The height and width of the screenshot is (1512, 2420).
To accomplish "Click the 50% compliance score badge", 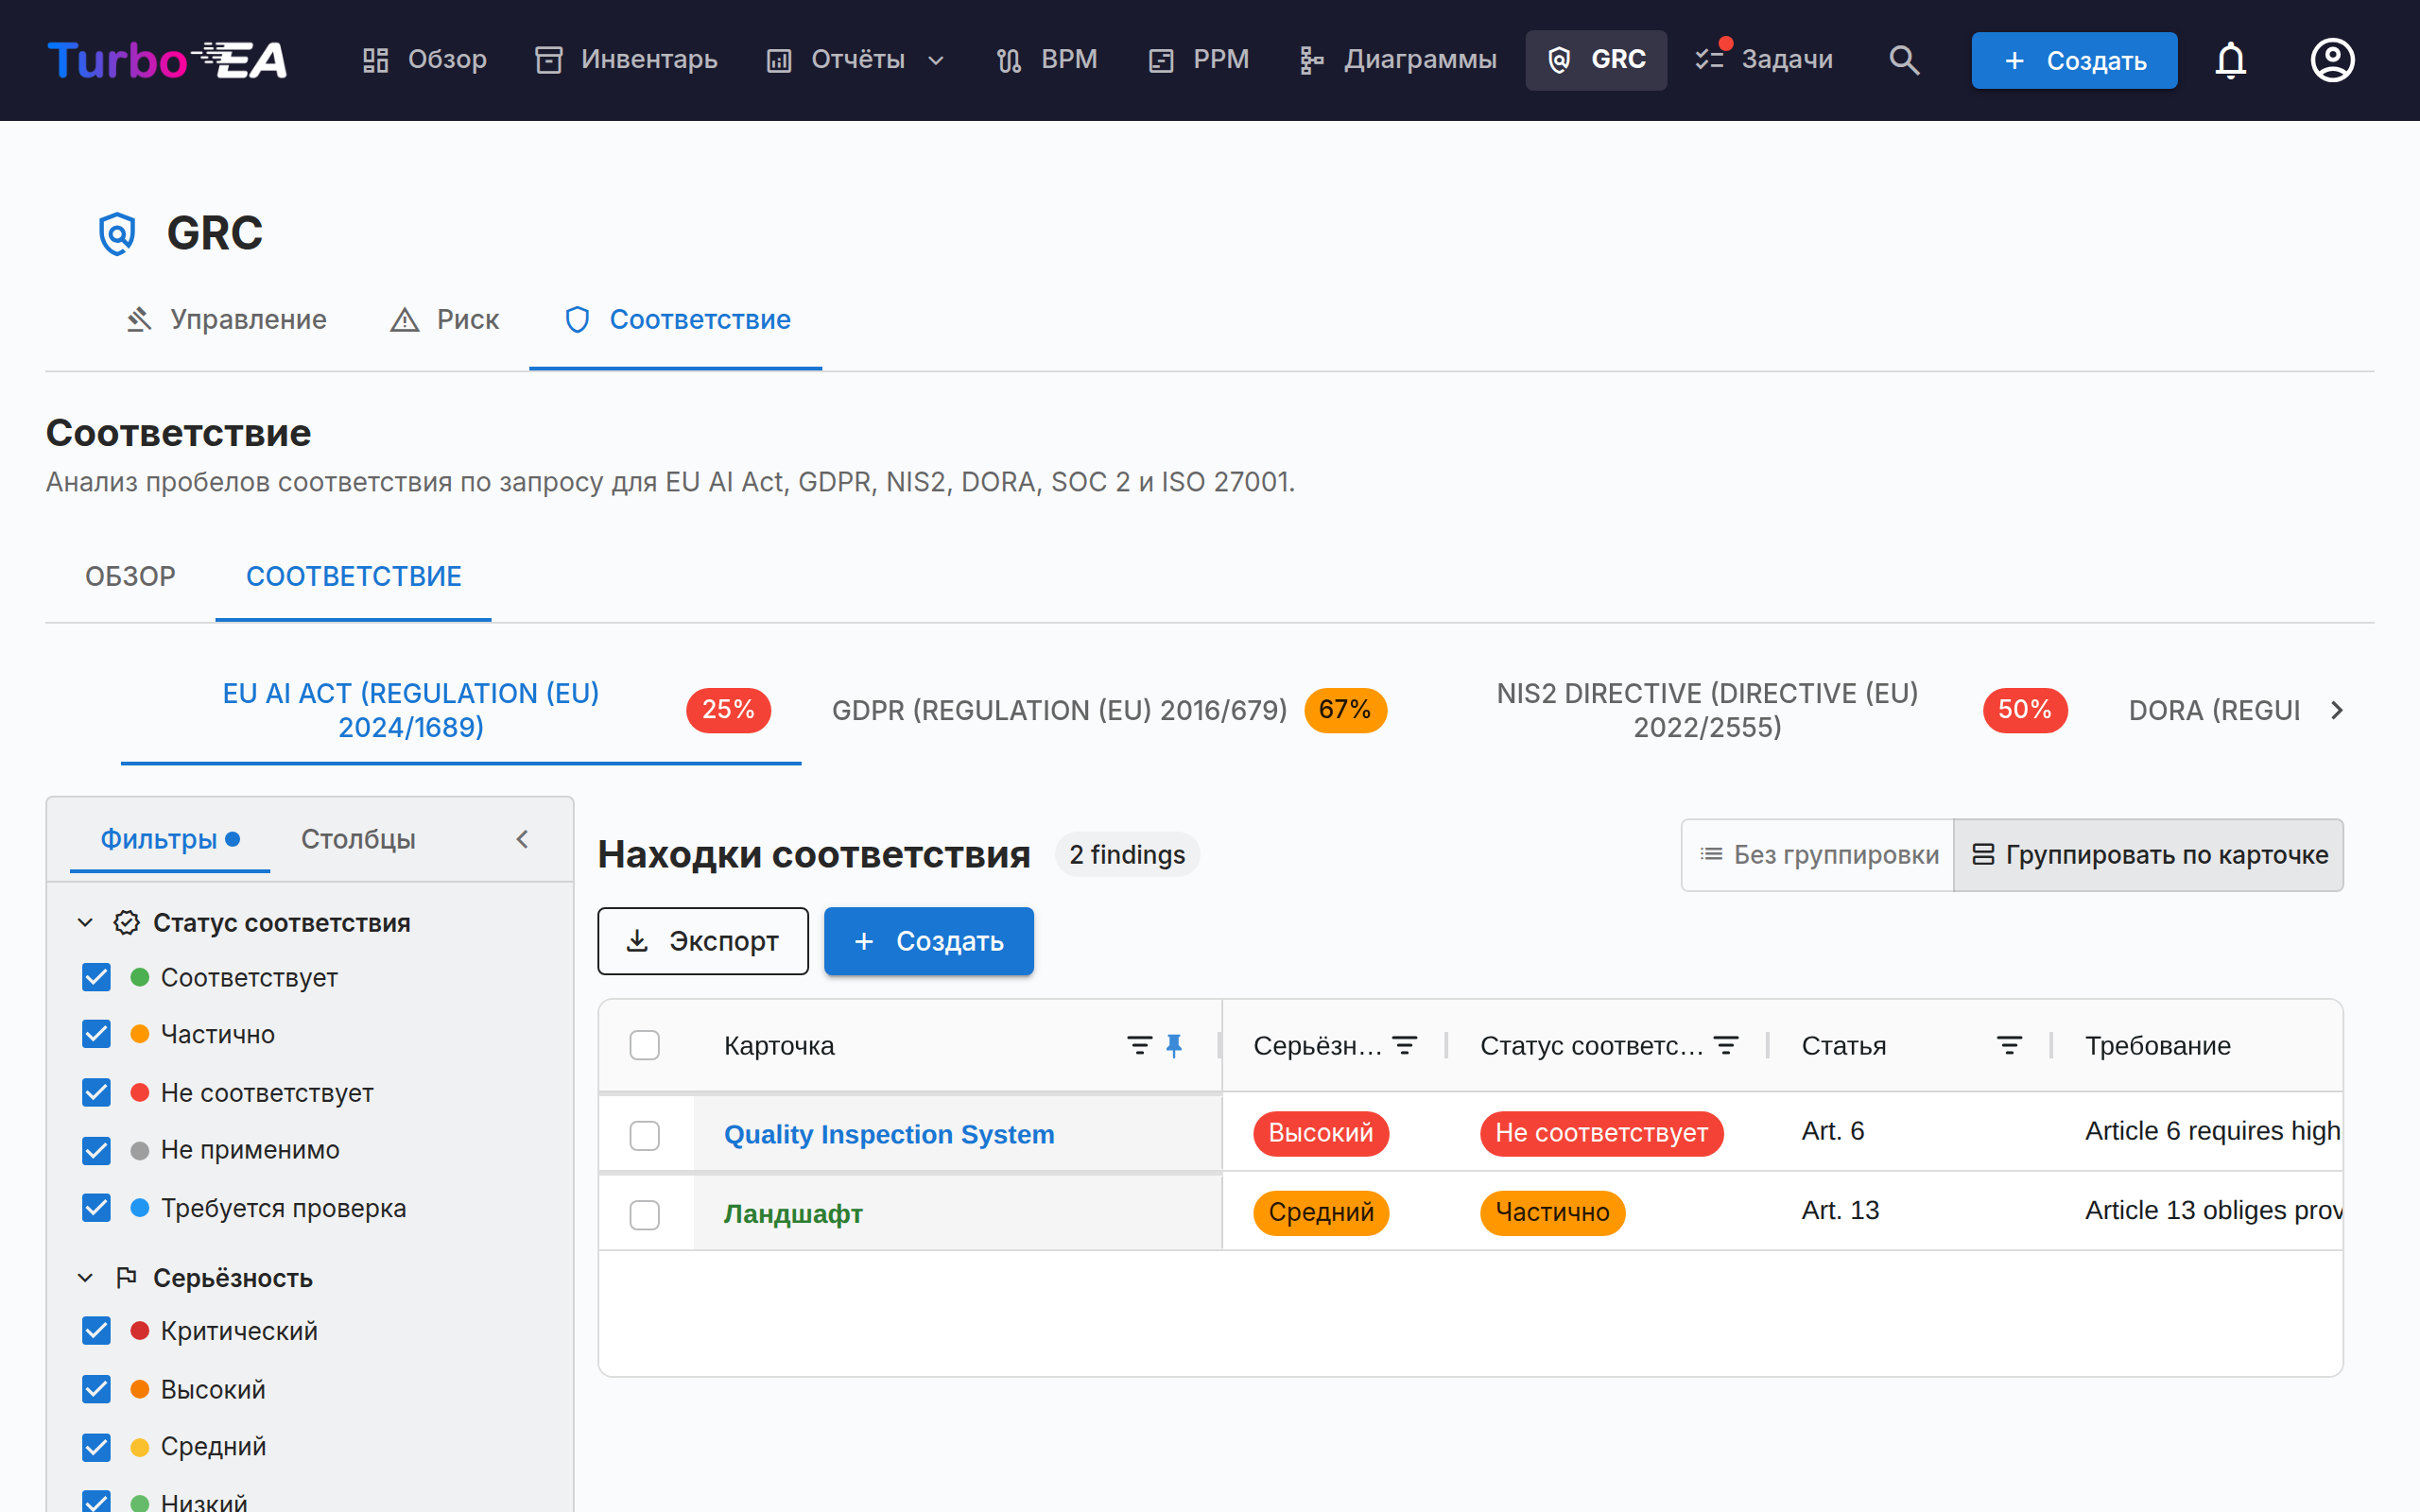I will coord(2025,710).
